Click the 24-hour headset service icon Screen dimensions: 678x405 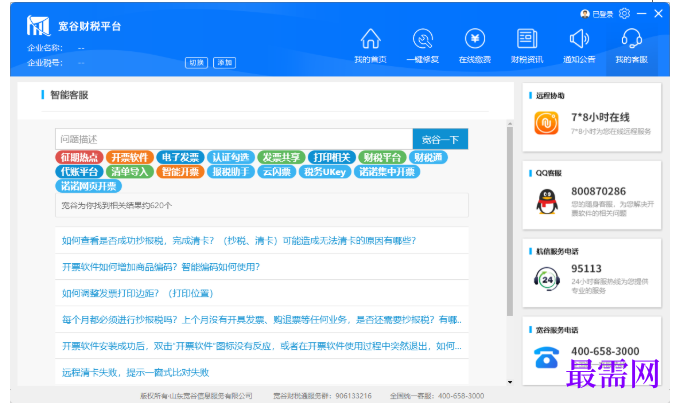tap(547, 279)
